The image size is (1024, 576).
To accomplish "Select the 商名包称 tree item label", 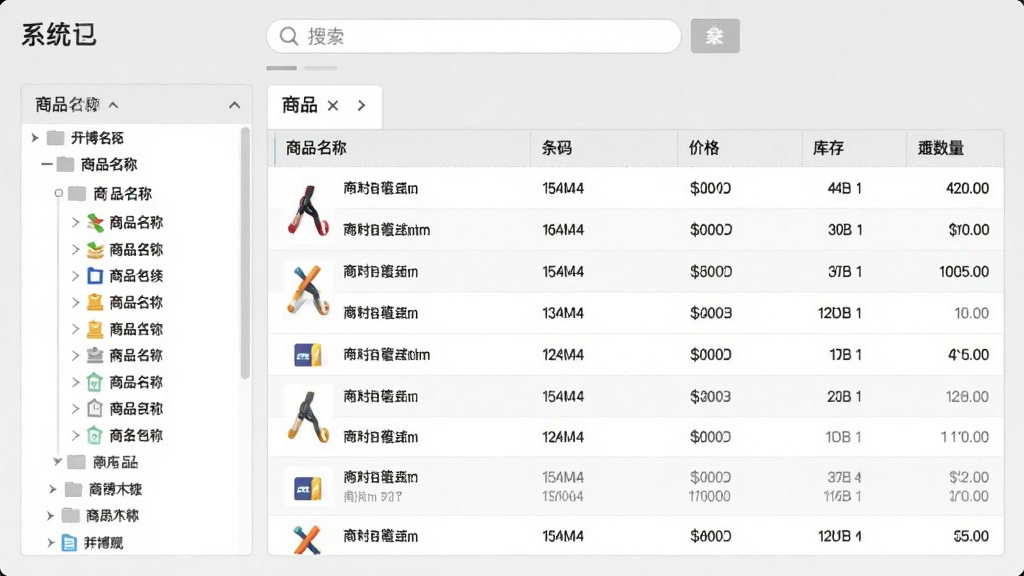I will [x=136, y=436].
